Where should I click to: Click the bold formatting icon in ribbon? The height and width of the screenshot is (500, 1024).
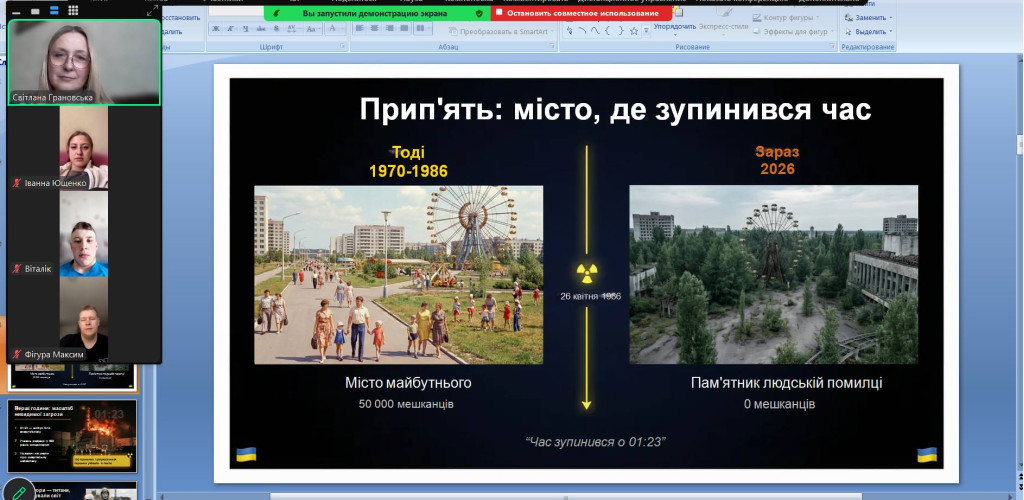click(214, 30)
